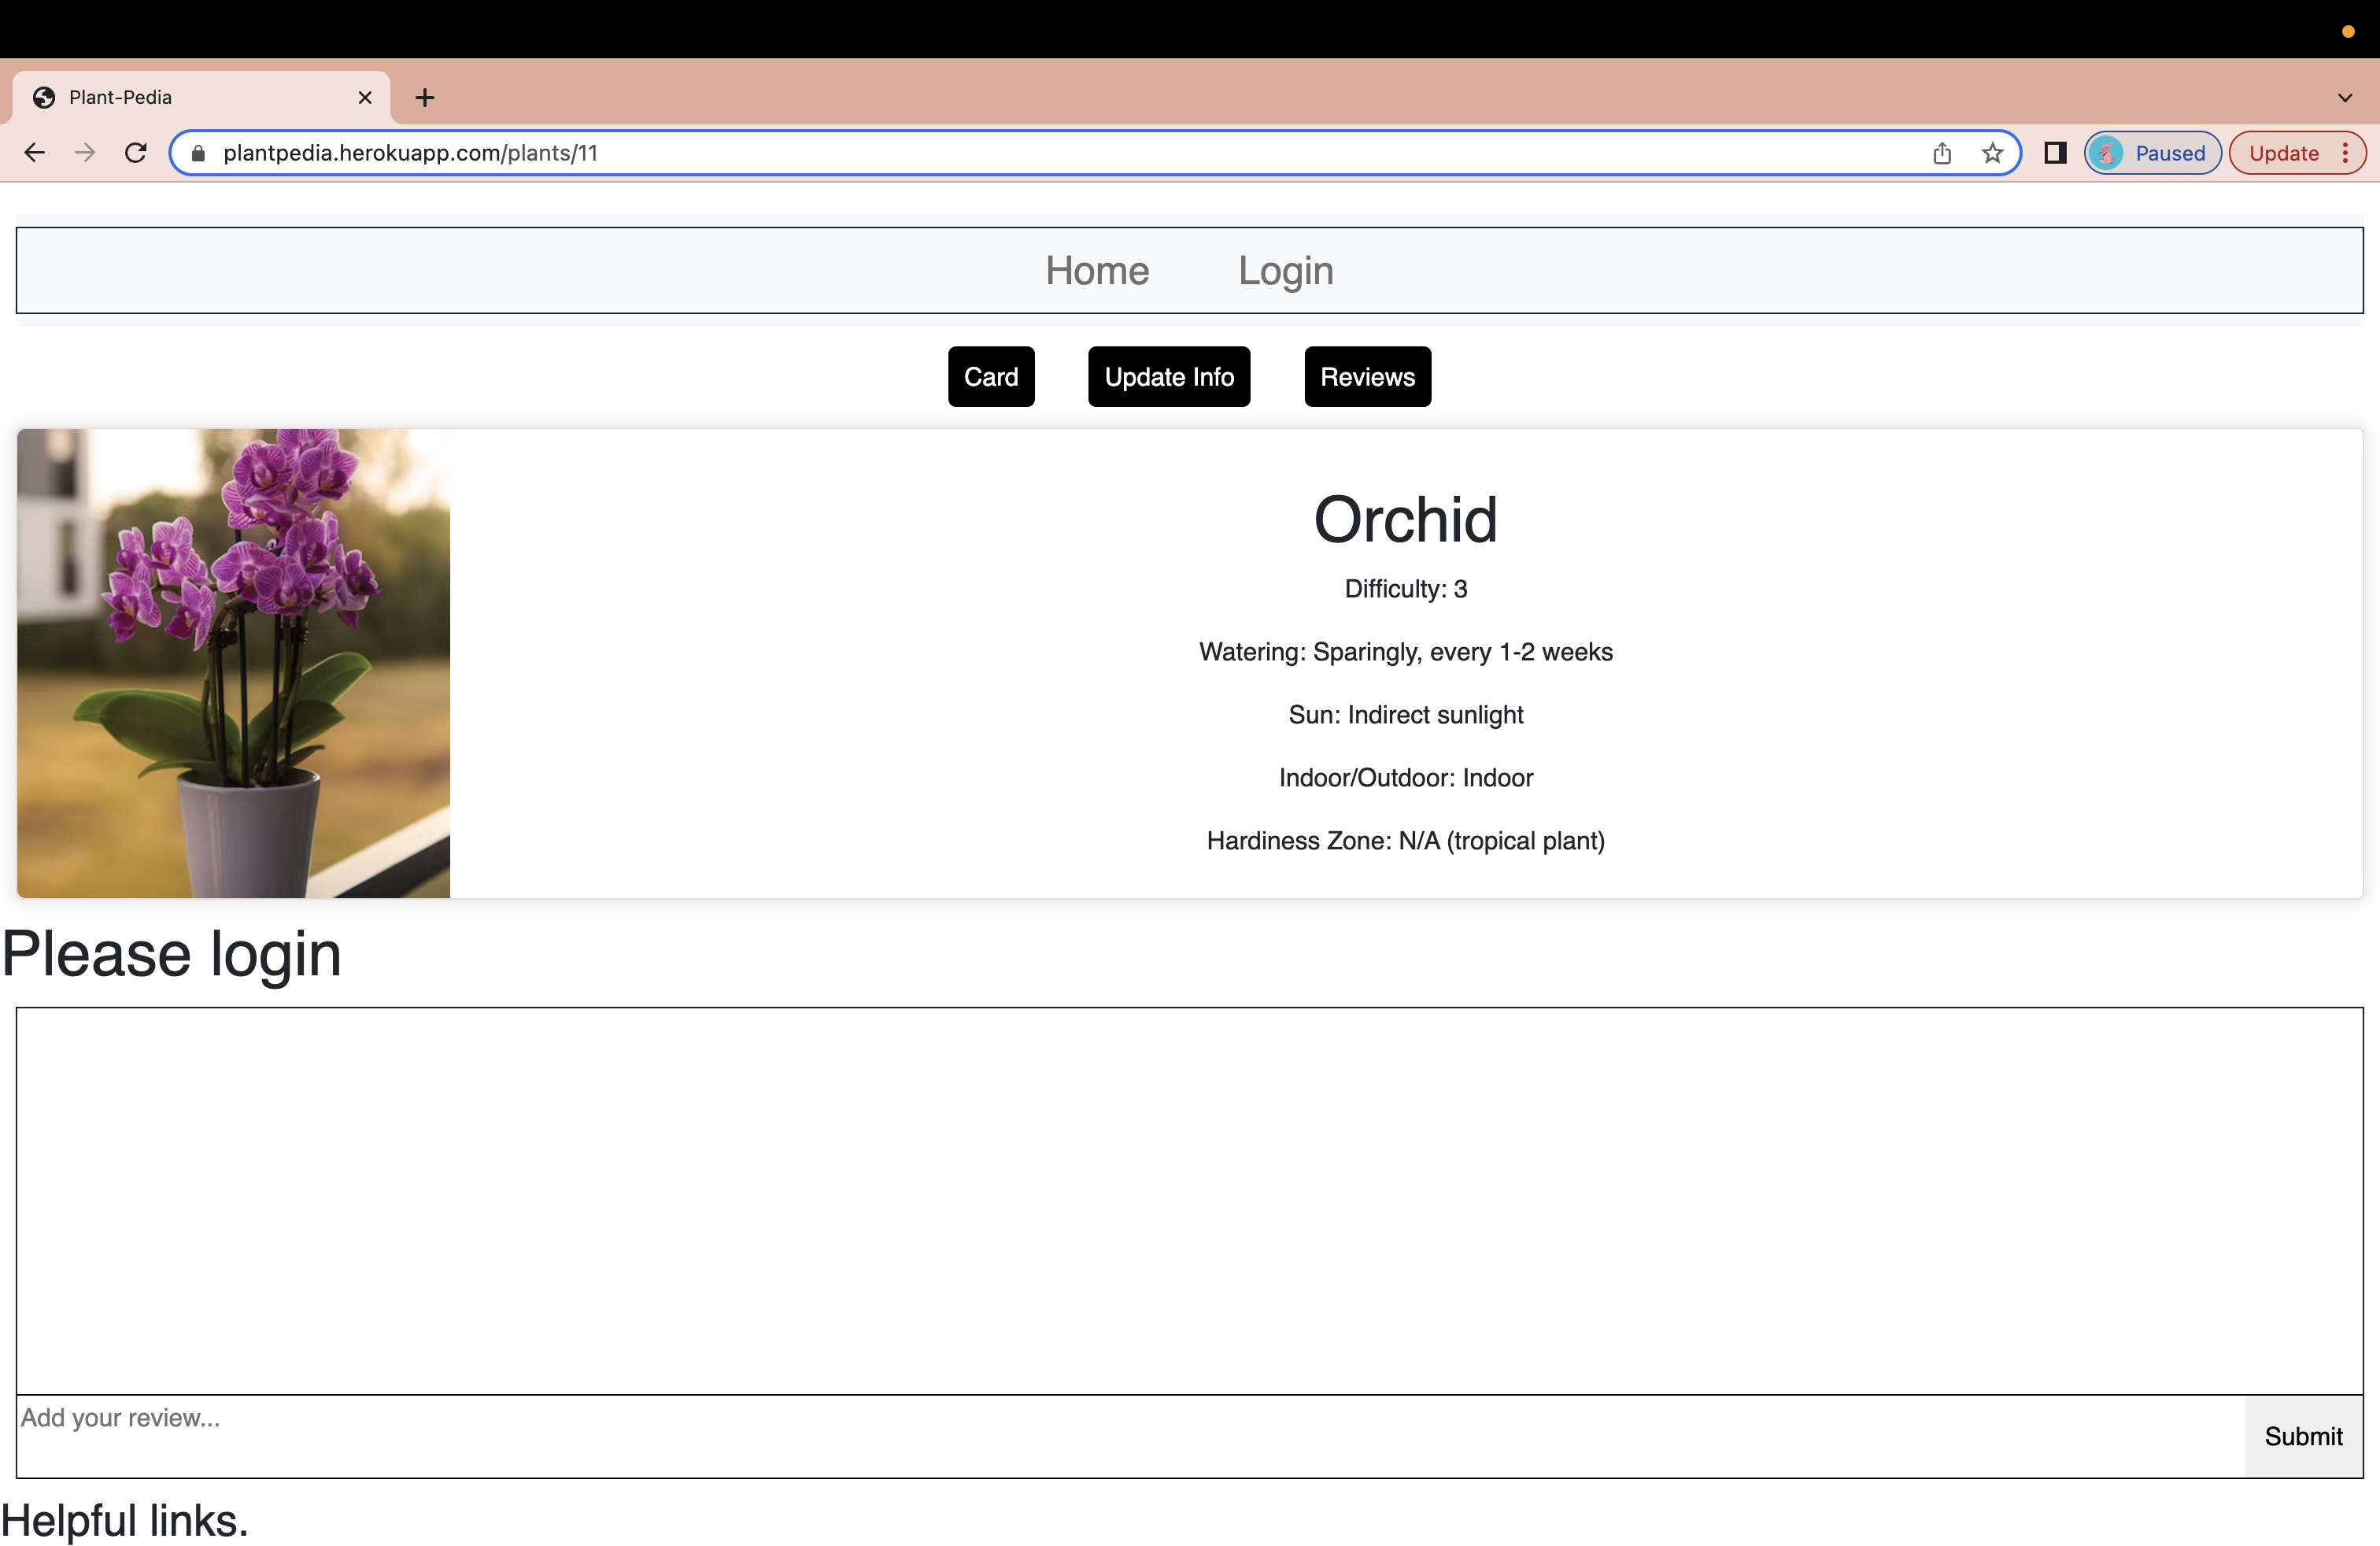Share this page via share icon
2380x1546 pixels.
tap(1942, 153)
